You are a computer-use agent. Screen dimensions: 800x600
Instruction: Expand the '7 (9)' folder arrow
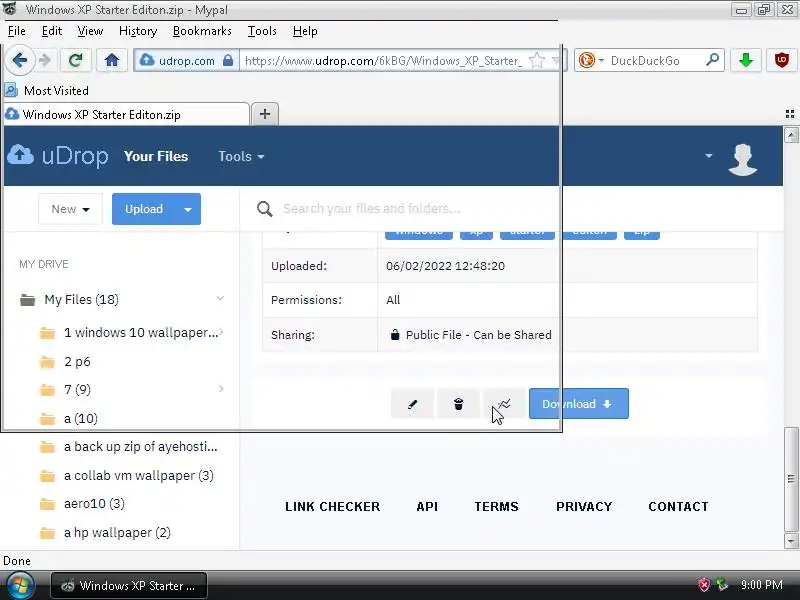pos(221,389)
